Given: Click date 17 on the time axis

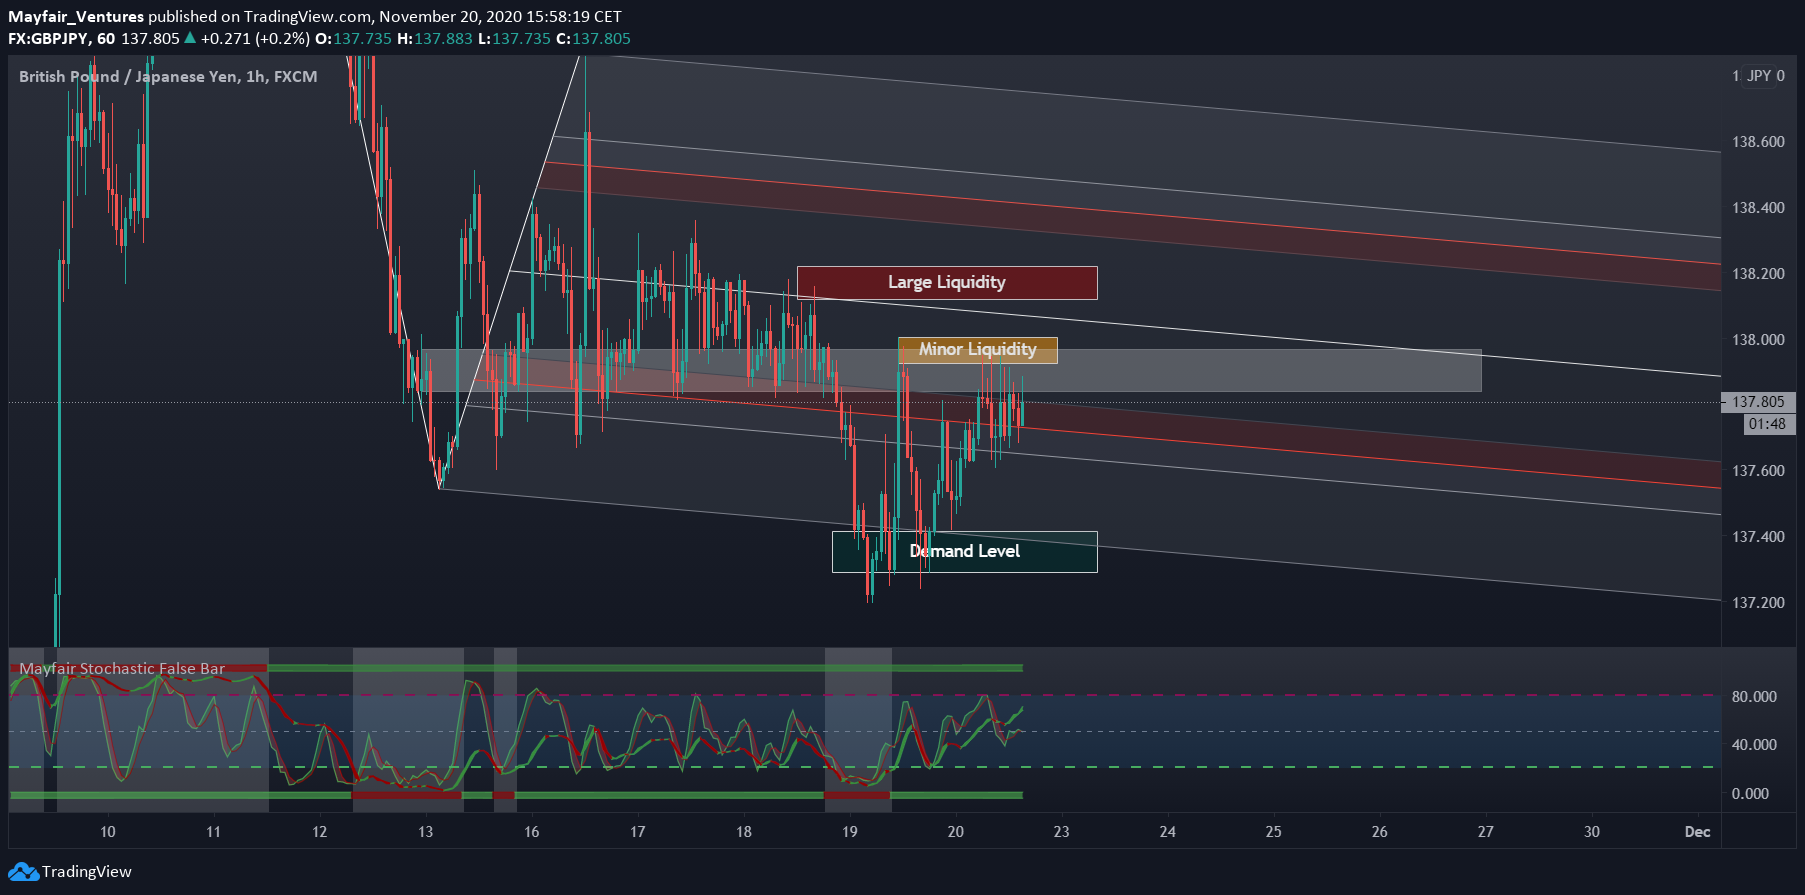Looking at the screenshot, I should point(637,832).
